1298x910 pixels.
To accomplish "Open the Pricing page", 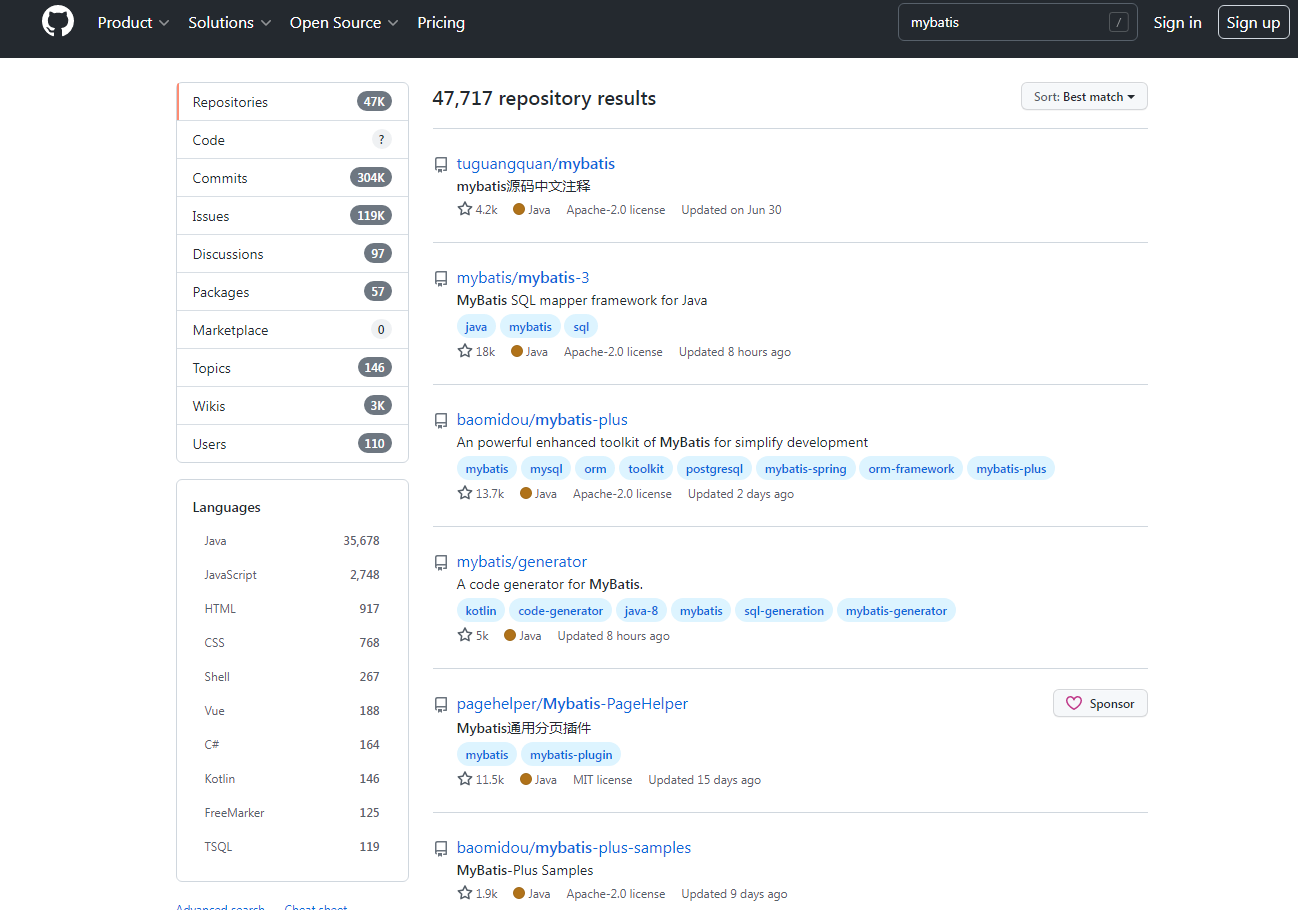I will pyautogui.click(x=441, y=22).
